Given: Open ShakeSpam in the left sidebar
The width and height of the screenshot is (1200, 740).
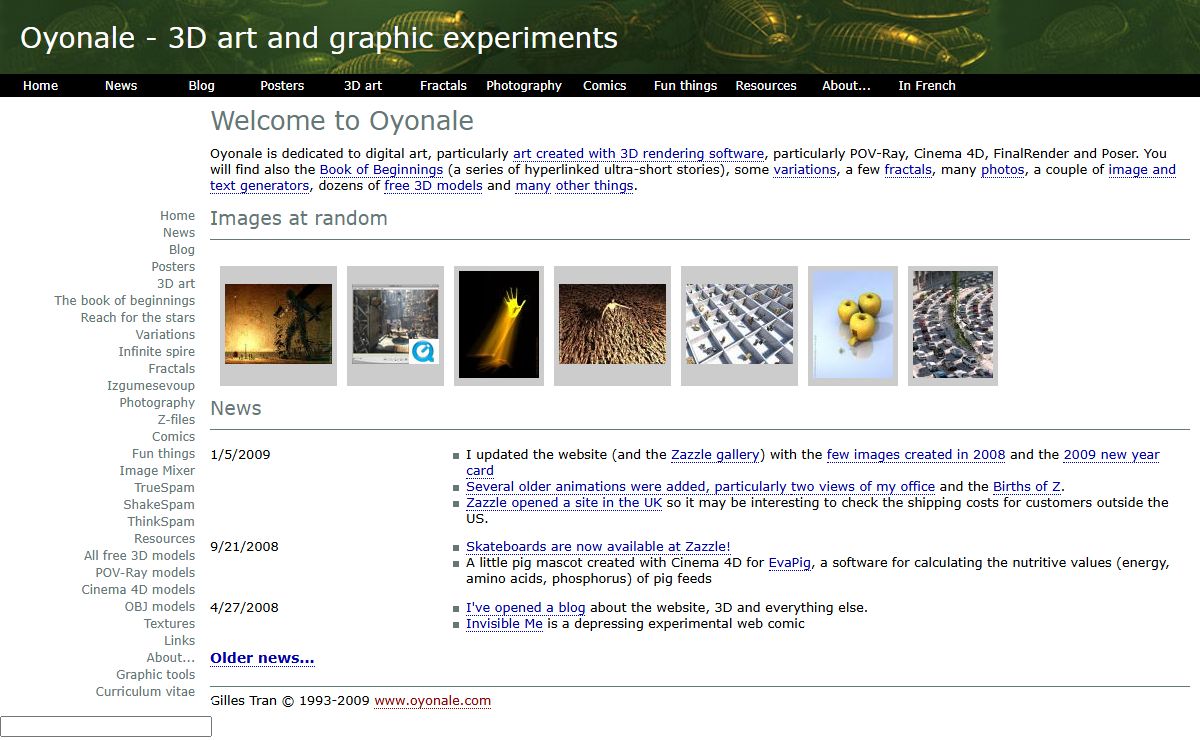Looking at the screenshot, I should [159, 505].
